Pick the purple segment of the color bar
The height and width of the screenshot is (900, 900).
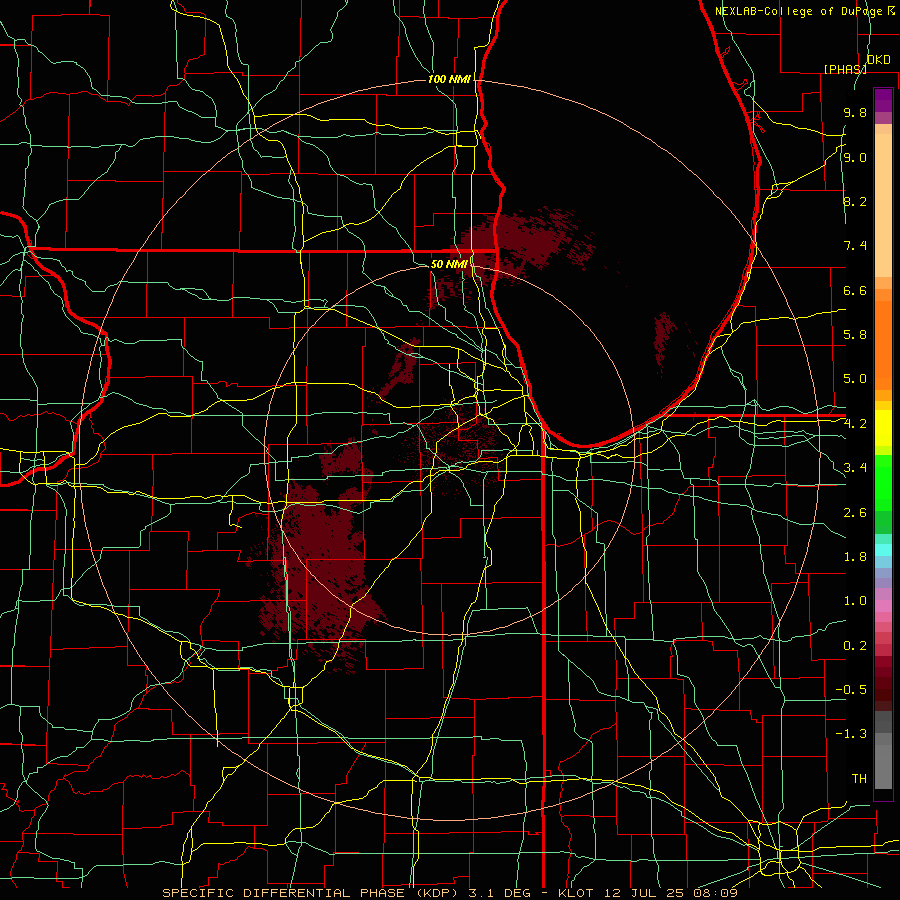point(883,100)
